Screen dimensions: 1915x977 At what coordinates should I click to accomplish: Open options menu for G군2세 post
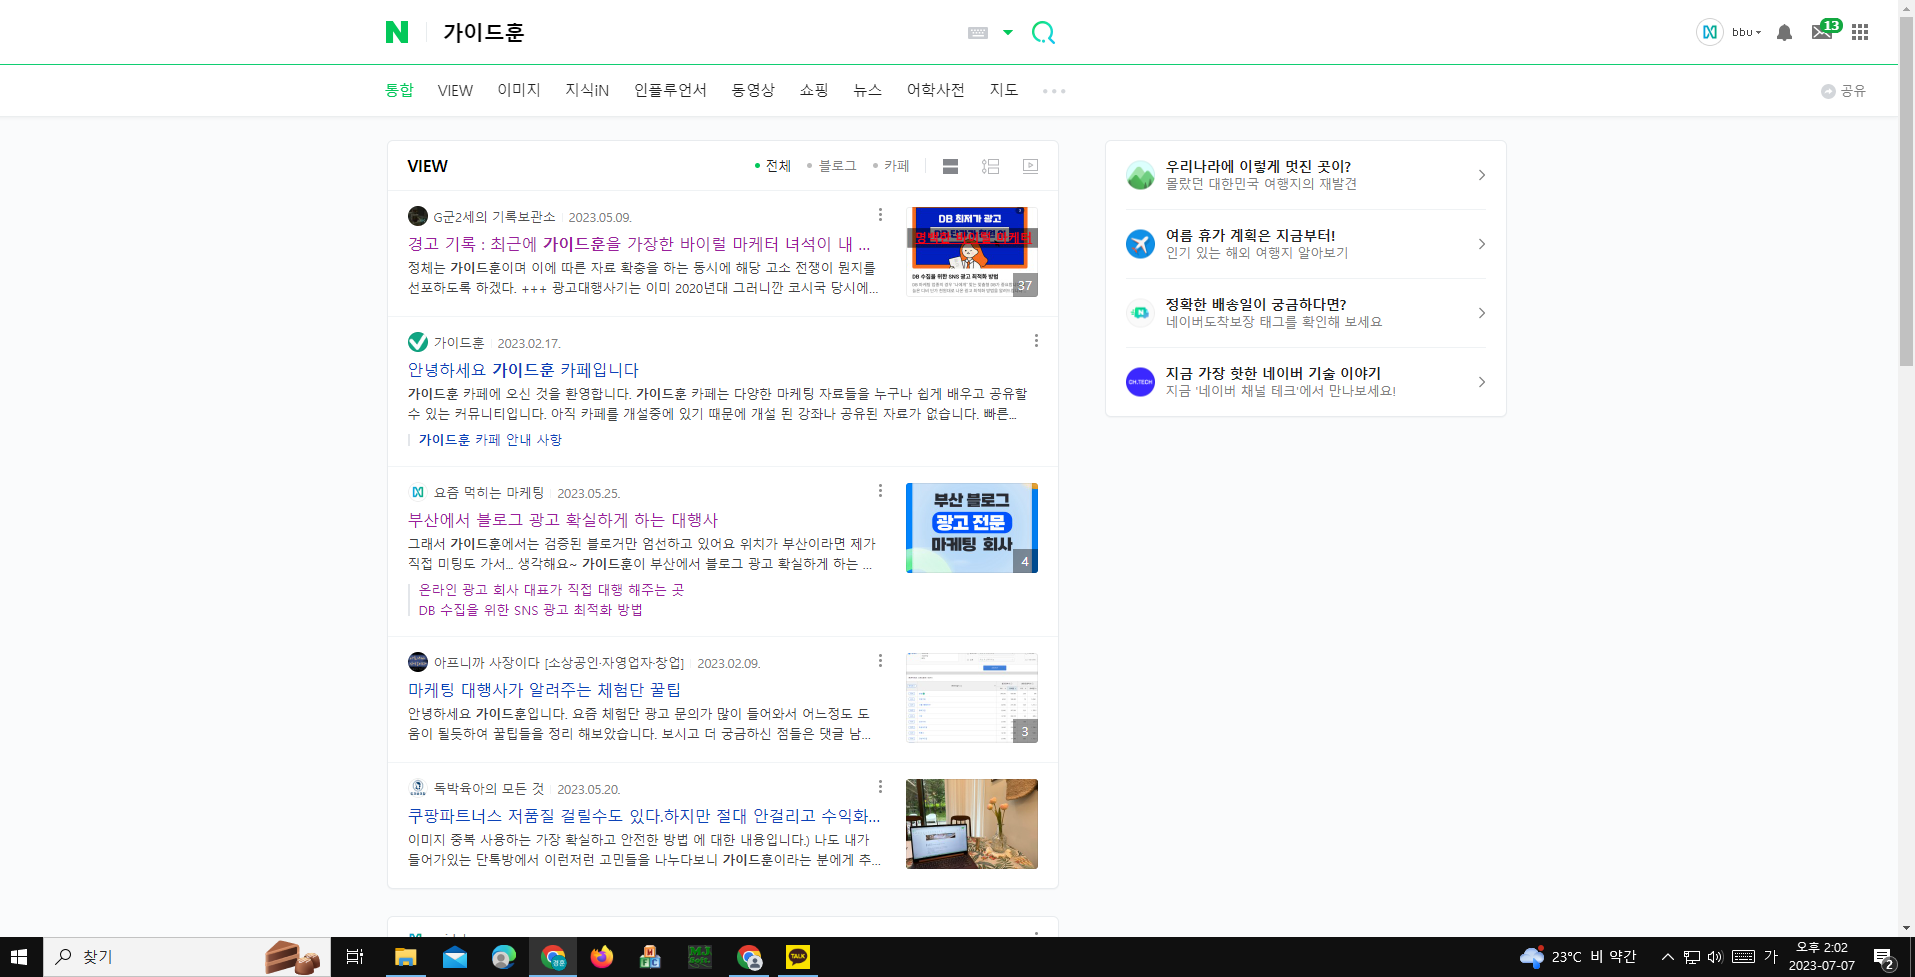[880, 215]
